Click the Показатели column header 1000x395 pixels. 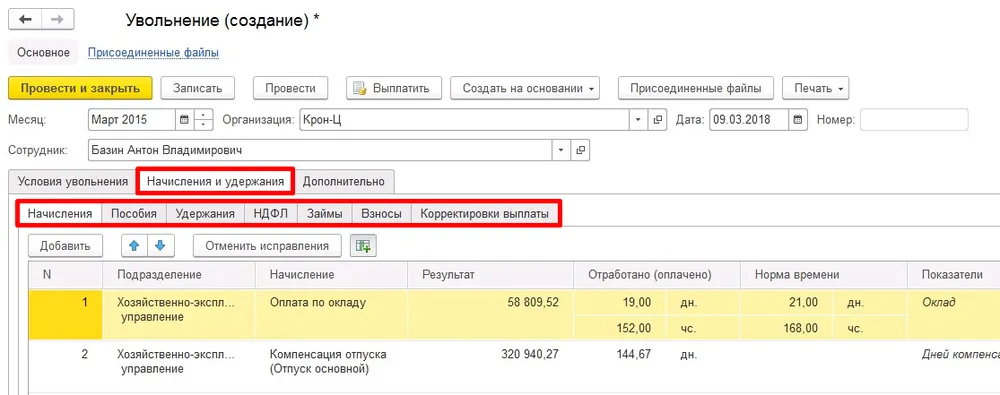[x=953, y=274]
